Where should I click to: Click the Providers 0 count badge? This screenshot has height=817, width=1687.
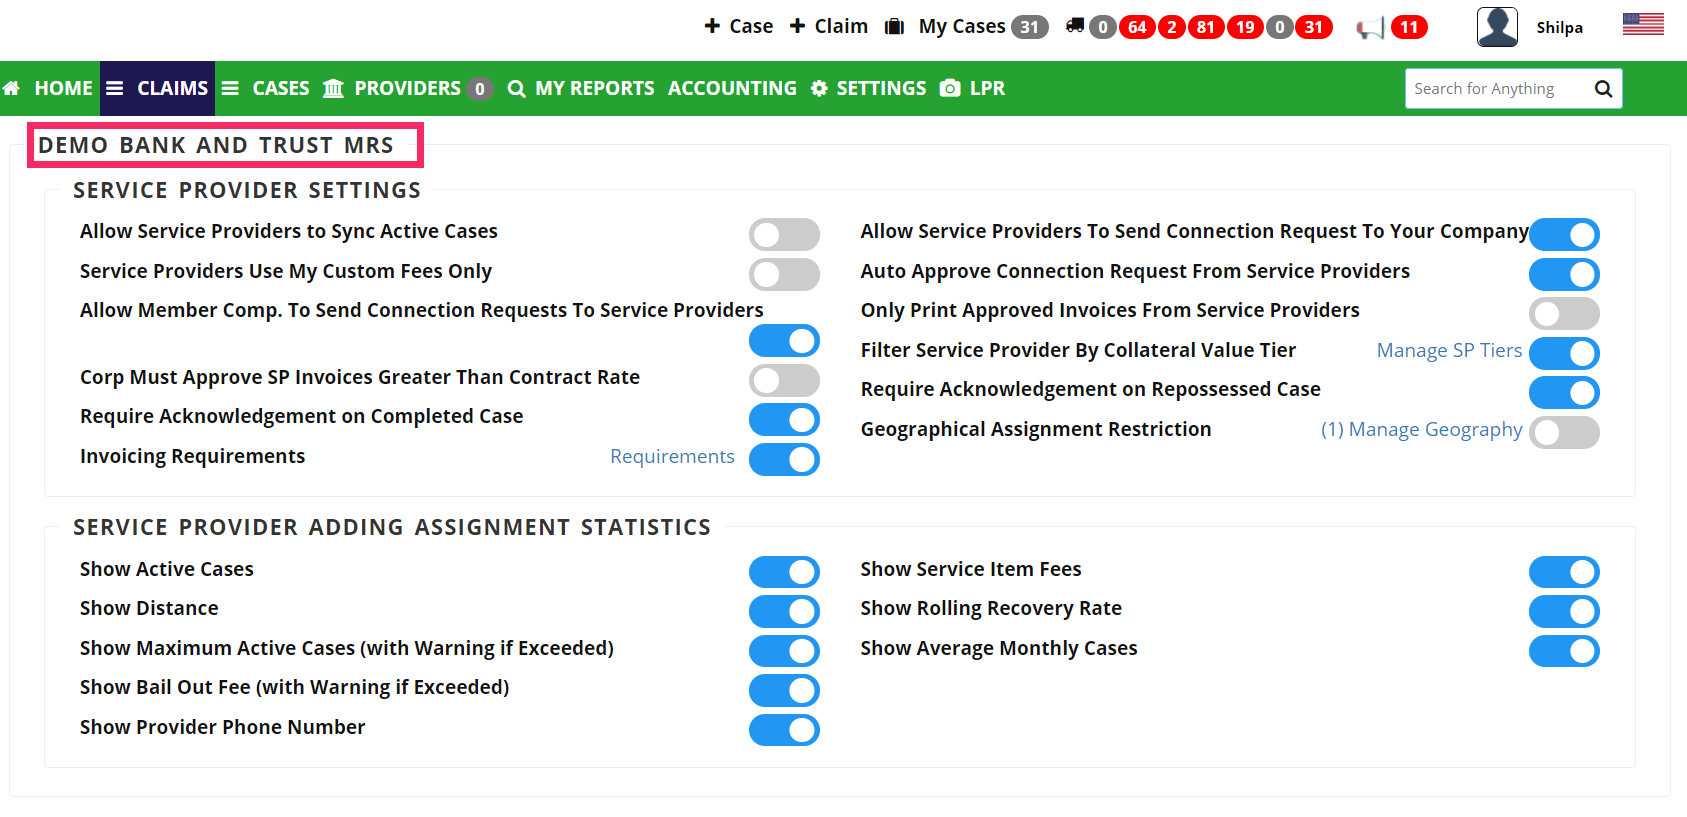pyautogui.click(x=480, y=89)
